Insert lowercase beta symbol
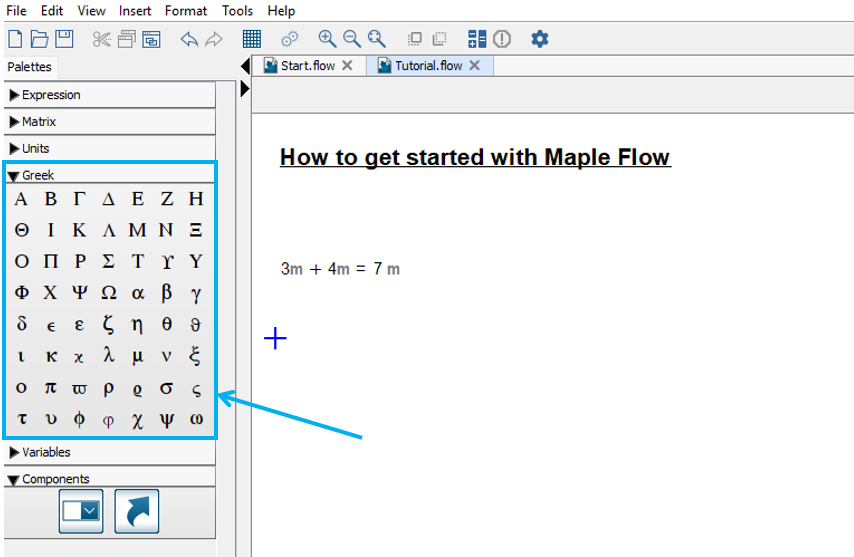 click(x=167, y=293)
